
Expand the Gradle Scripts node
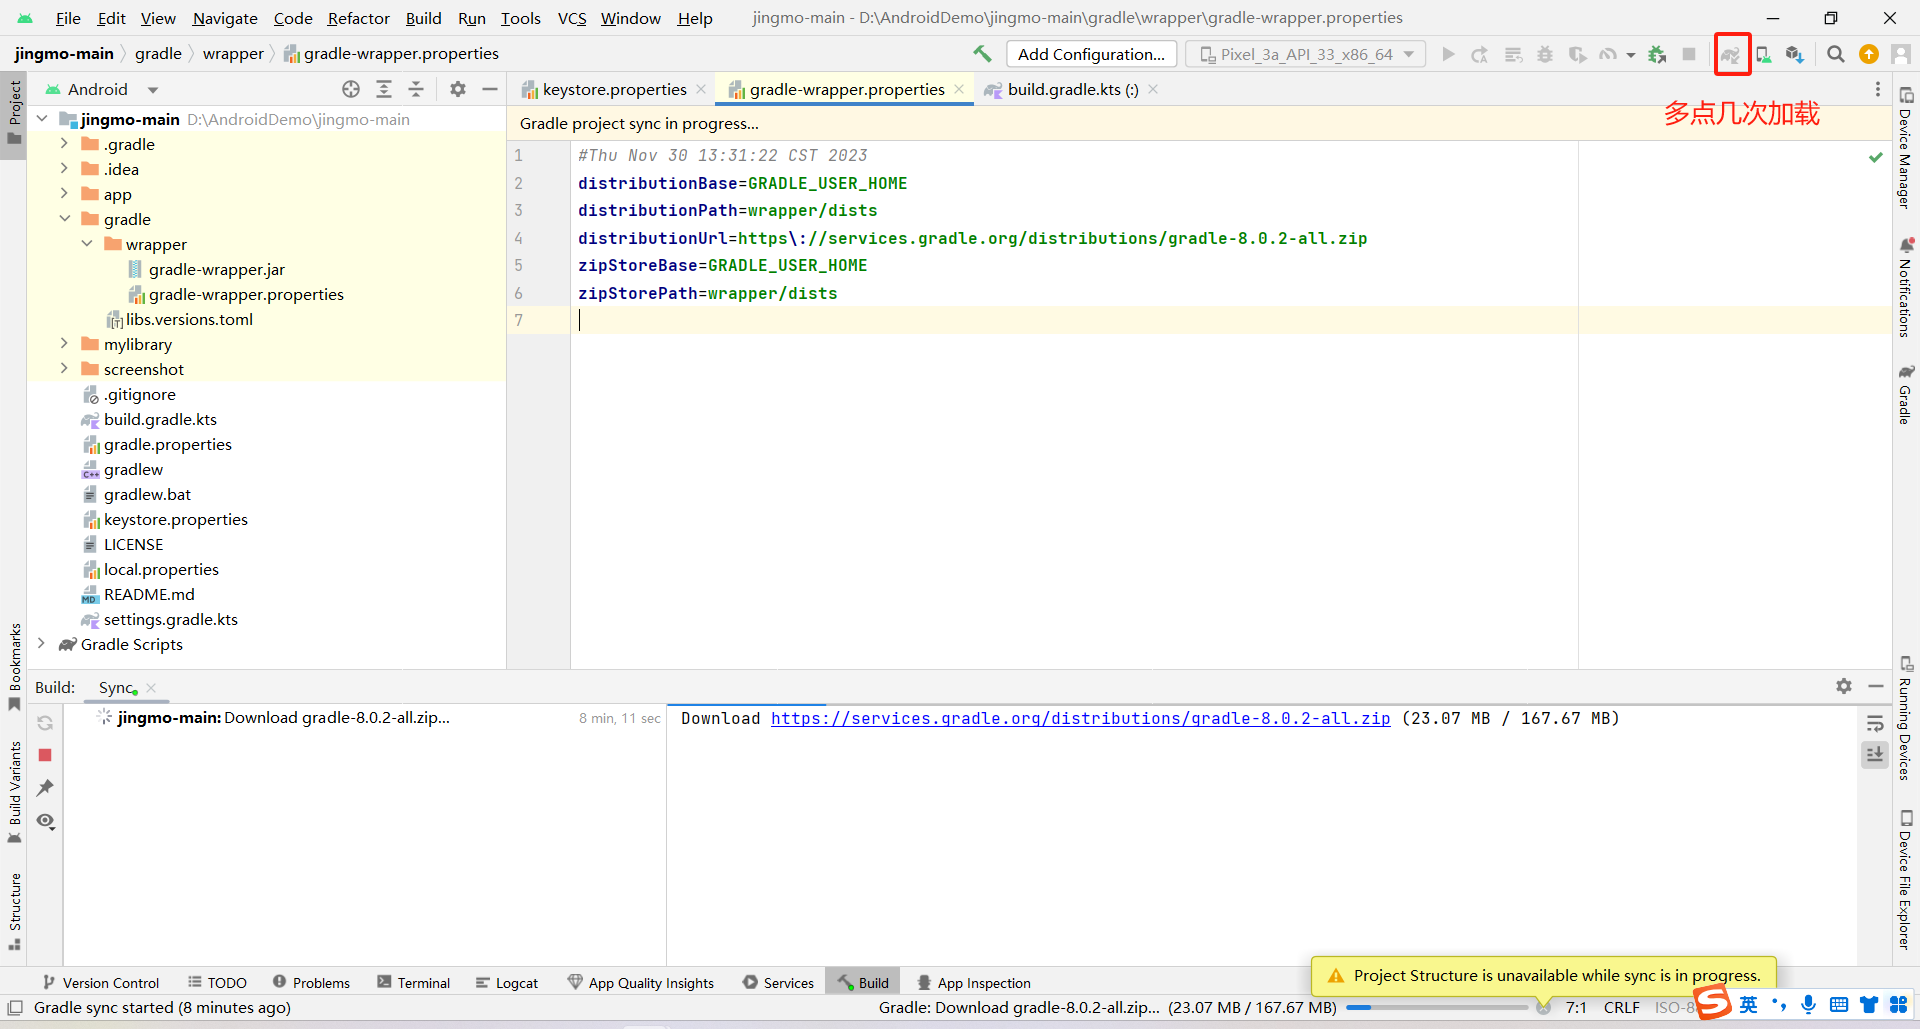point(41,644)
